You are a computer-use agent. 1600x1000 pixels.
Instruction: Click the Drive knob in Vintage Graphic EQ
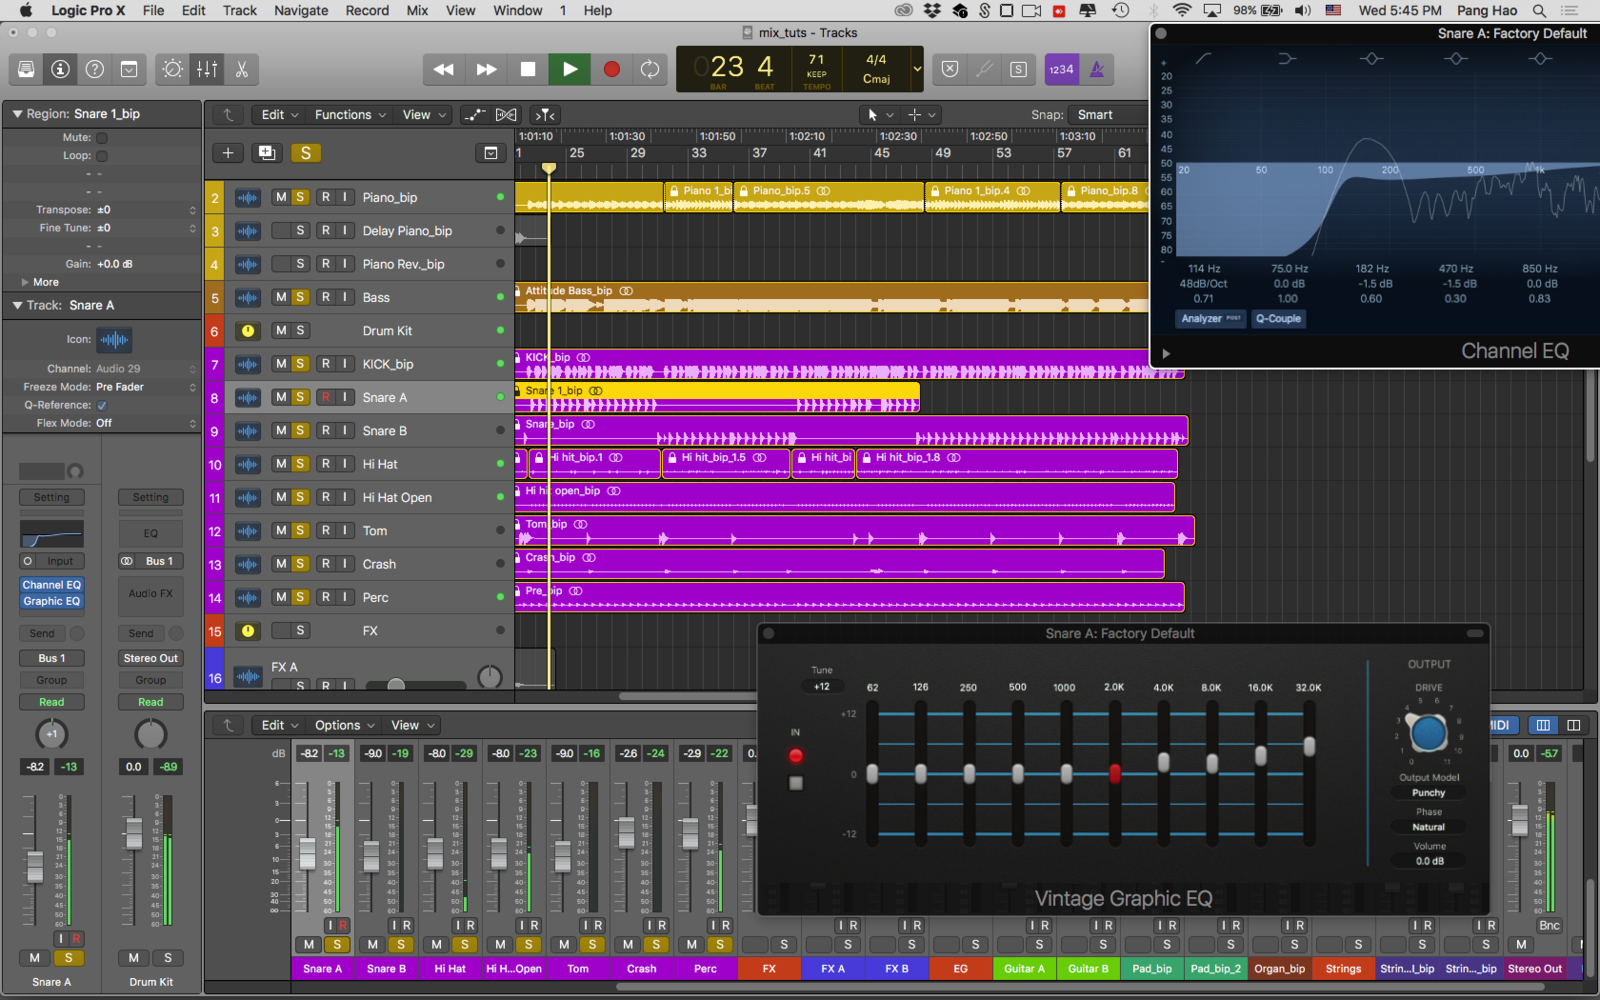[1428, 732]
